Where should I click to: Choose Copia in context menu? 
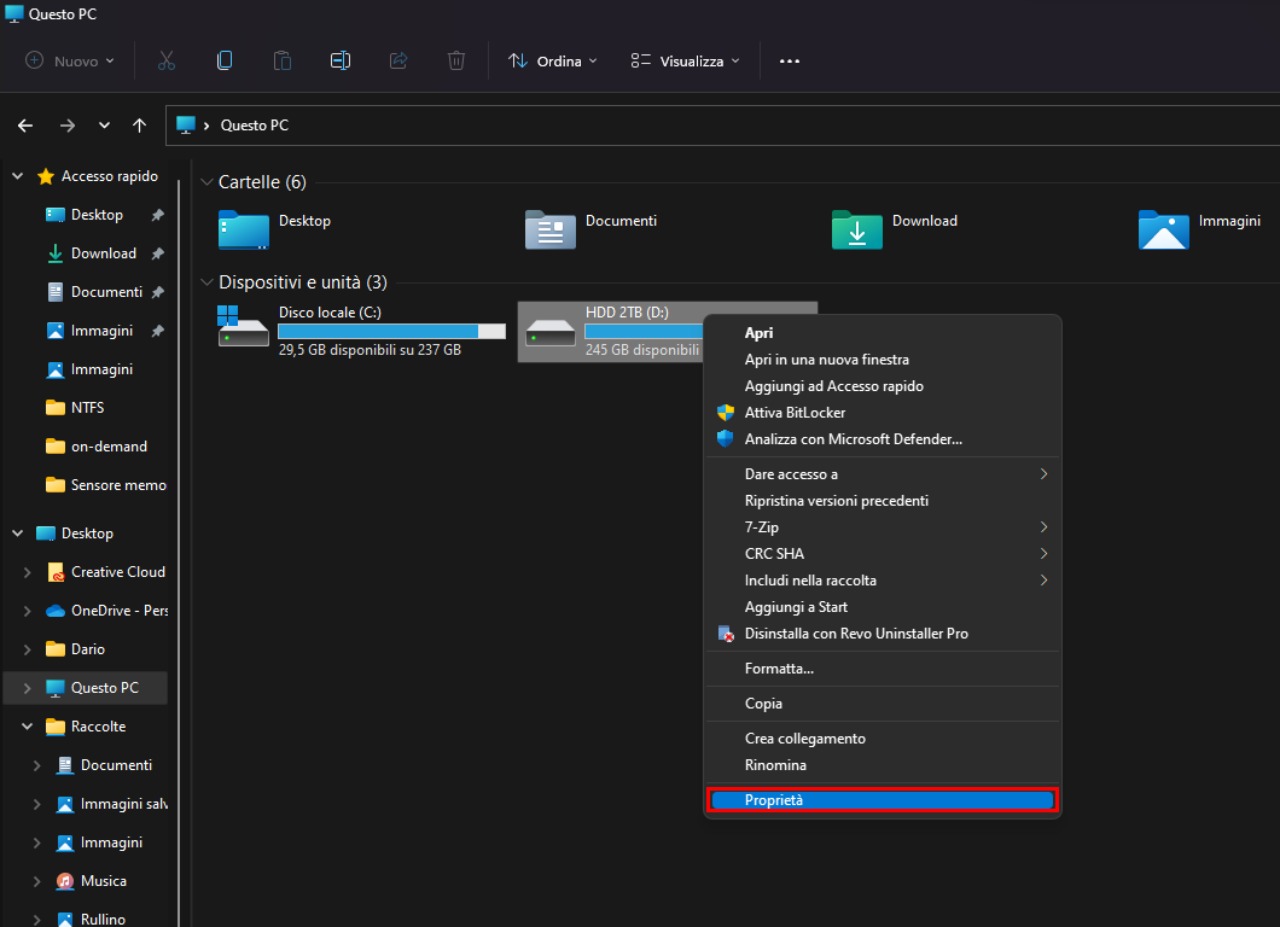pyautogui.click(x=883, y=703)
